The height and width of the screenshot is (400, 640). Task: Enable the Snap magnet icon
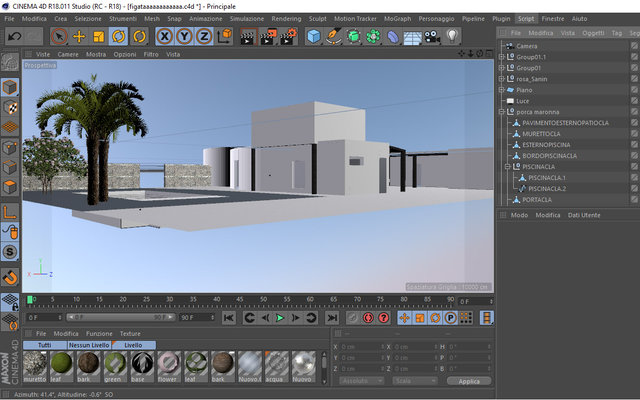coord(10,278)
